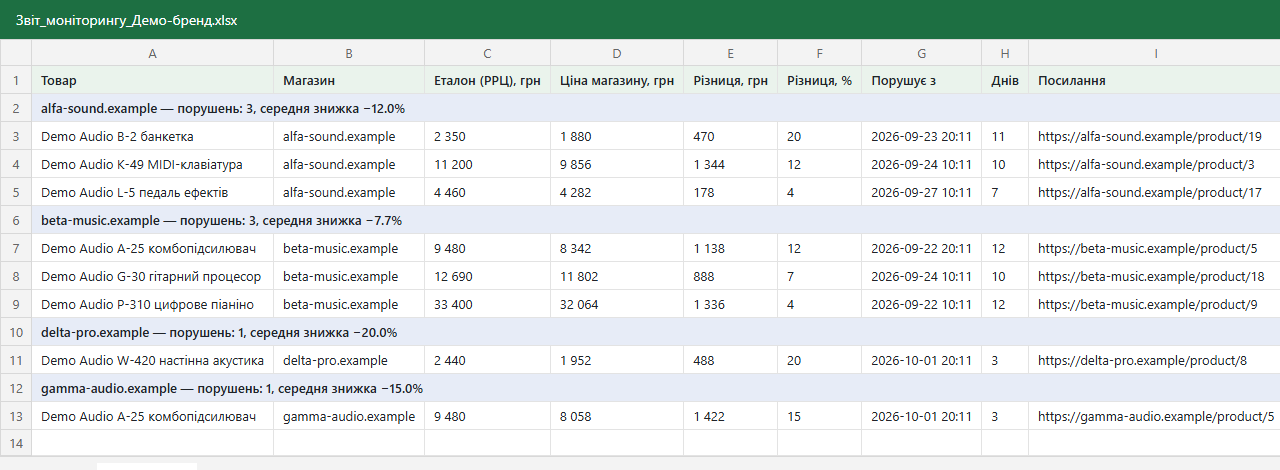Click the 'Різниця, %' header cell
Viewport: 1280px width, 470px height.
pyautogui.click(x=819, y=80)
